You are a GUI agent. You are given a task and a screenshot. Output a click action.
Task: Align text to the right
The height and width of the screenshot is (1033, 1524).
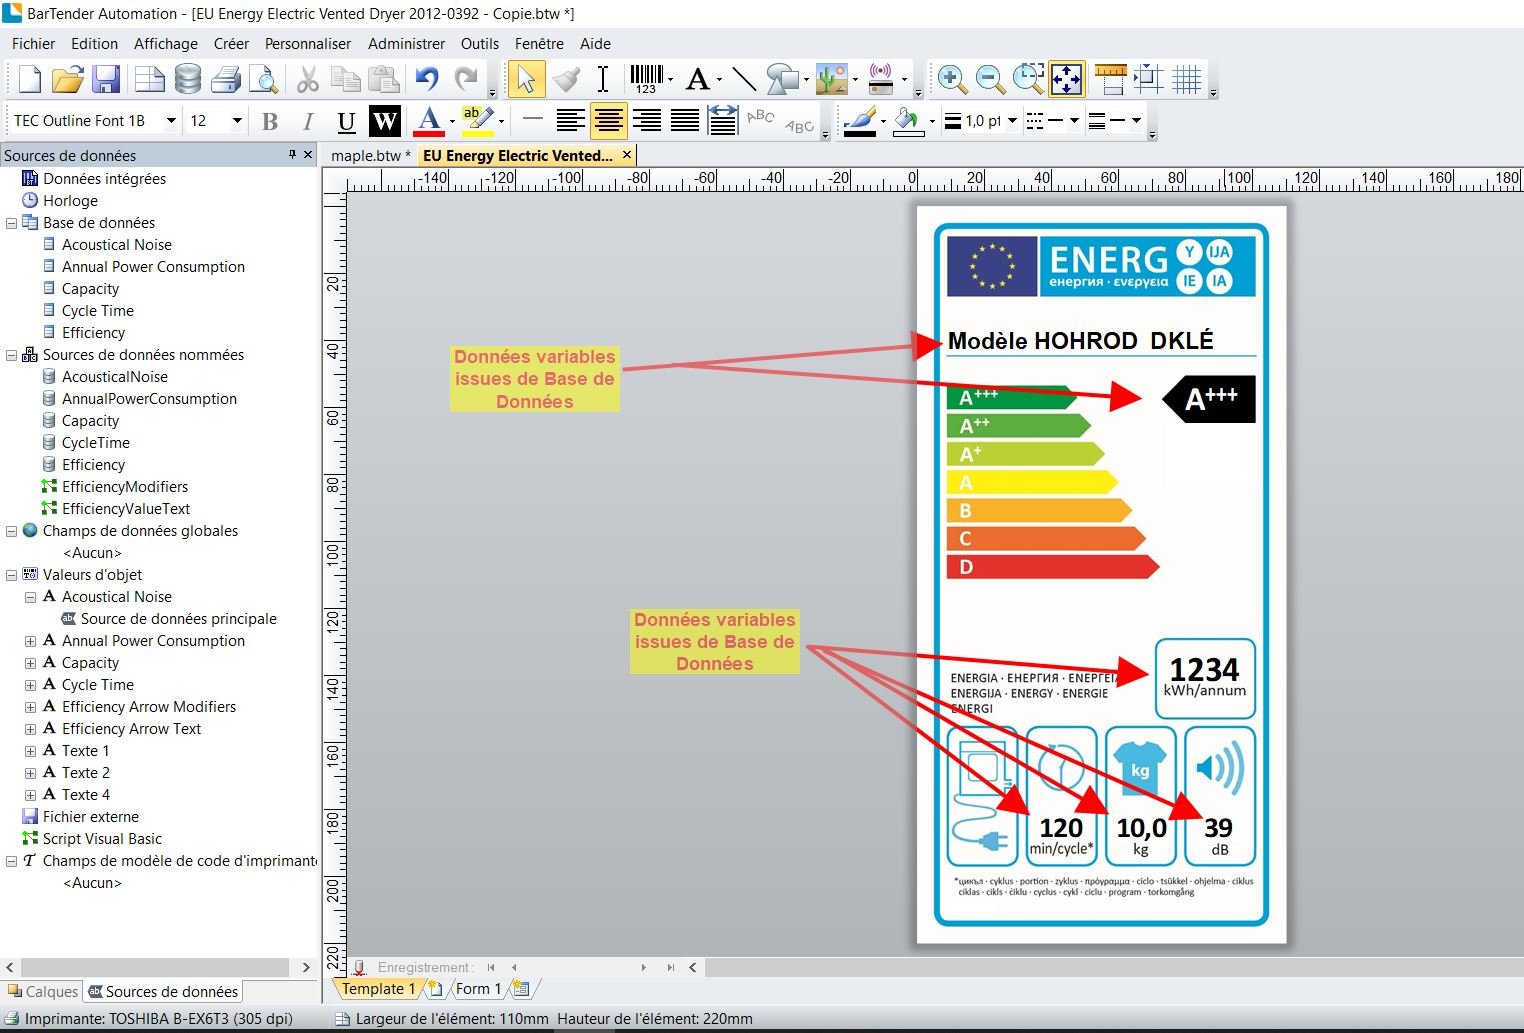tap(647, 121)
